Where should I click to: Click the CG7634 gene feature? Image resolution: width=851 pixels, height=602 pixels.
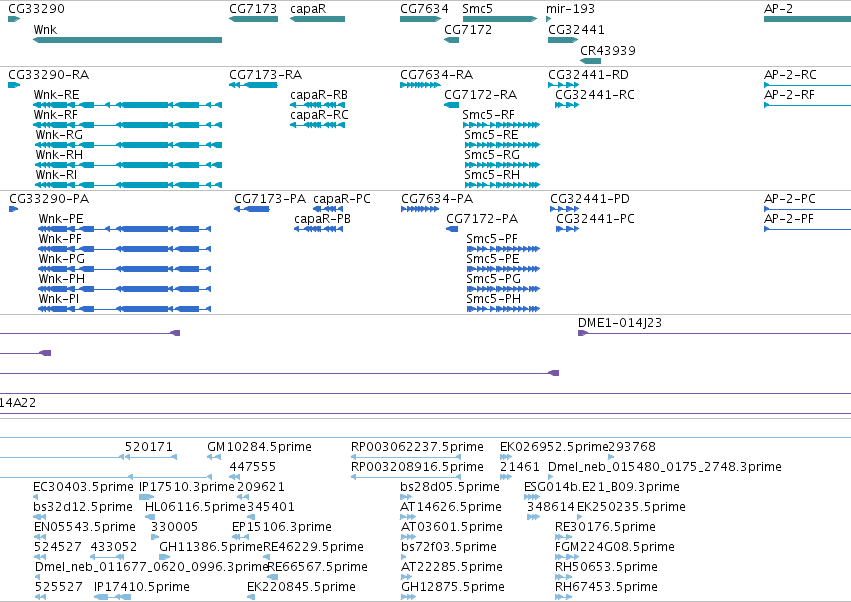(x=421, y=19)
